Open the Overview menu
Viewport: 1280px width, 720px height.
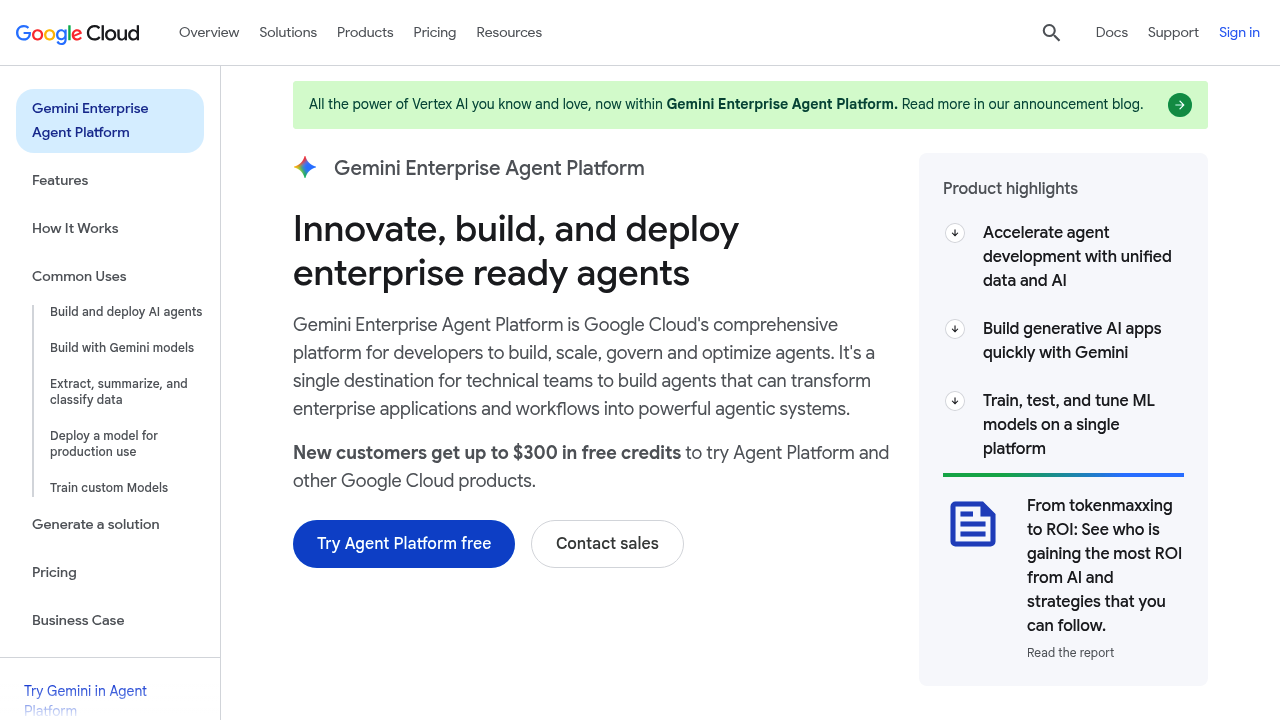pyautogui.click(x=209, y=33)
